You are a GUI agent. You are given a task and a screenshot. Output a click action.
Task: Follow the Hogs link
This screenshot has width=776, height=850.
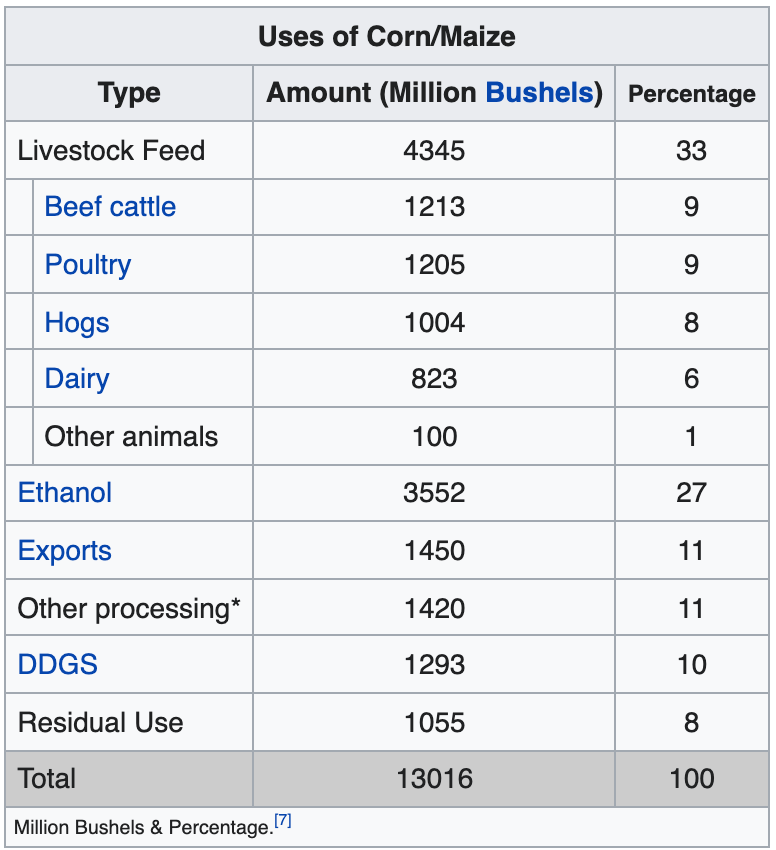pyautogui.click(x=77, y=322)
